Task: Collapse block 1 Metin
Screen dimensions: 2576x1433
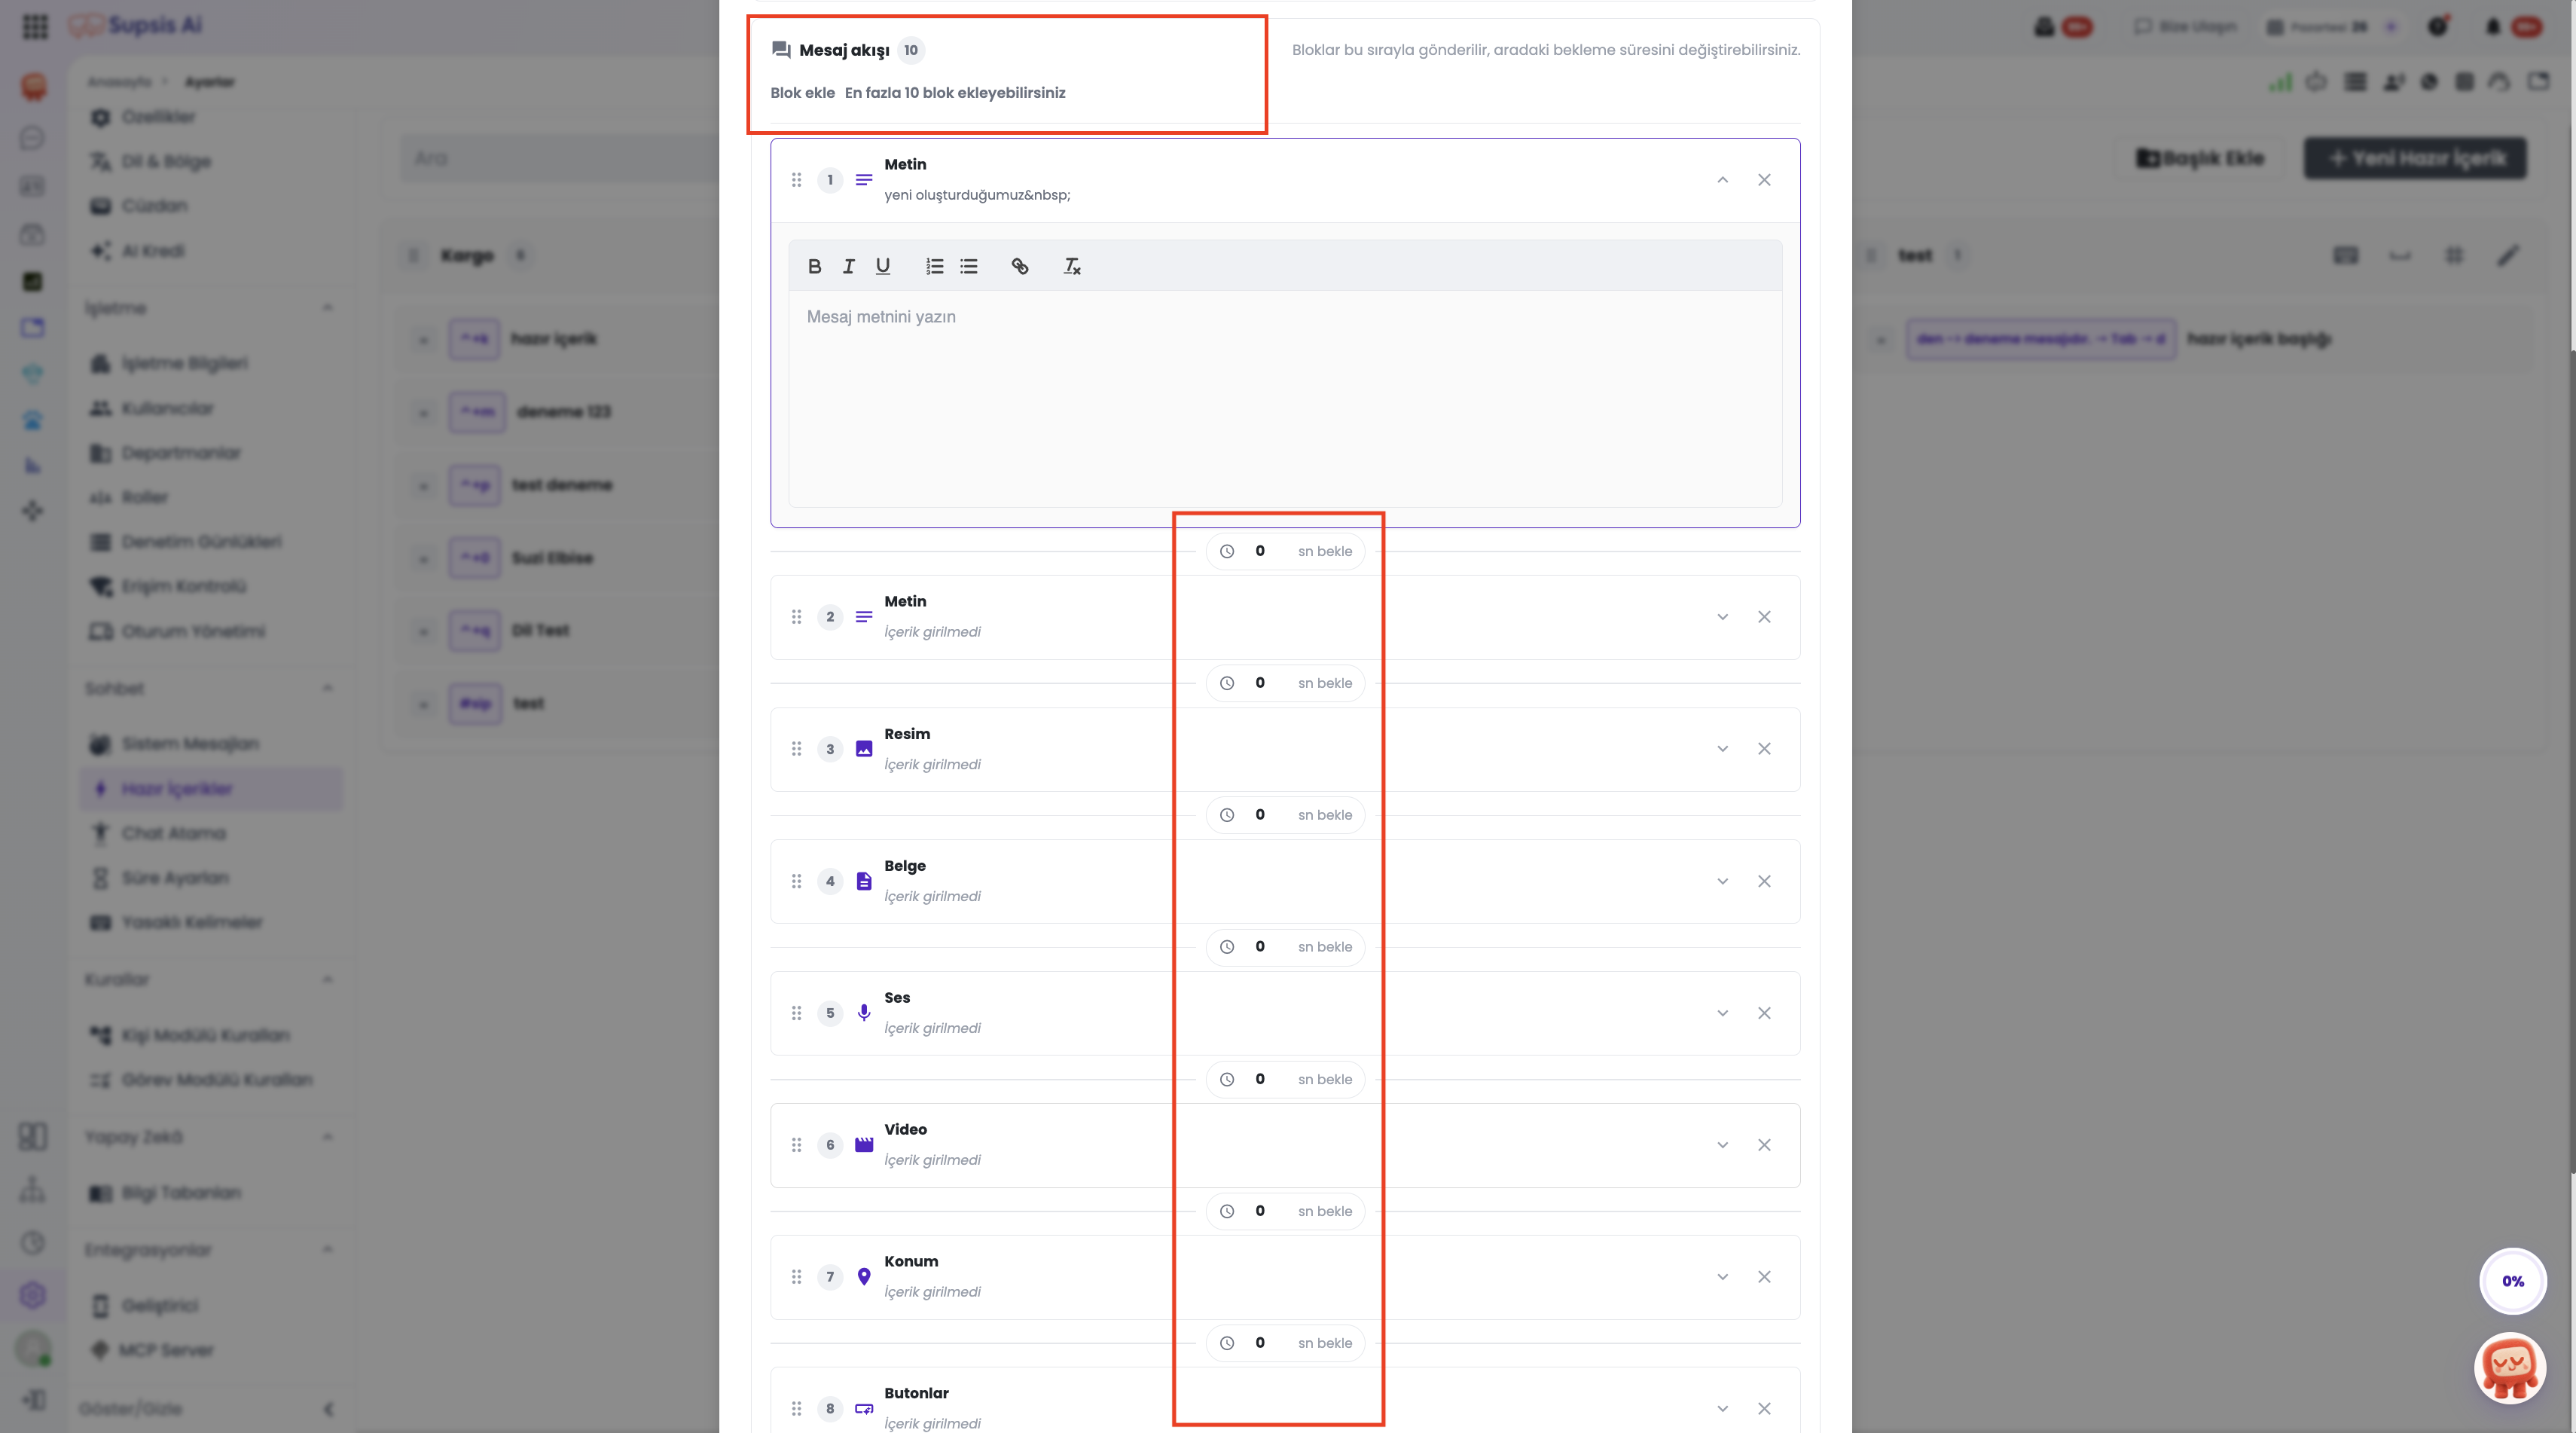Action: click(1722, 180)
